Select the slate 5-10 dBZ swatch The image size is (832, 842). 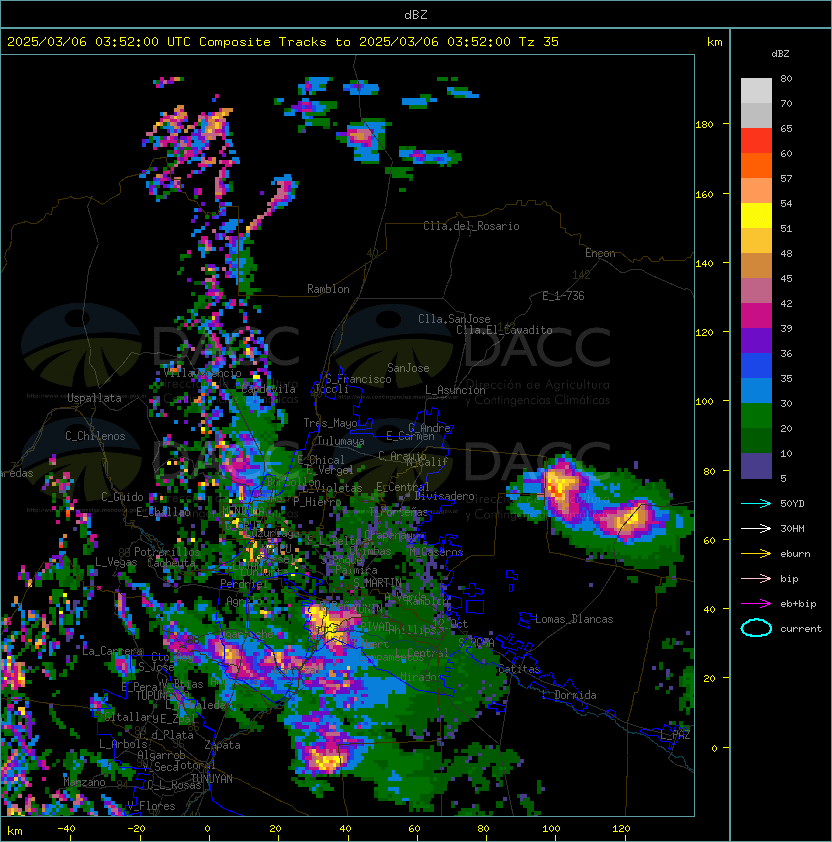click(756, 466)
